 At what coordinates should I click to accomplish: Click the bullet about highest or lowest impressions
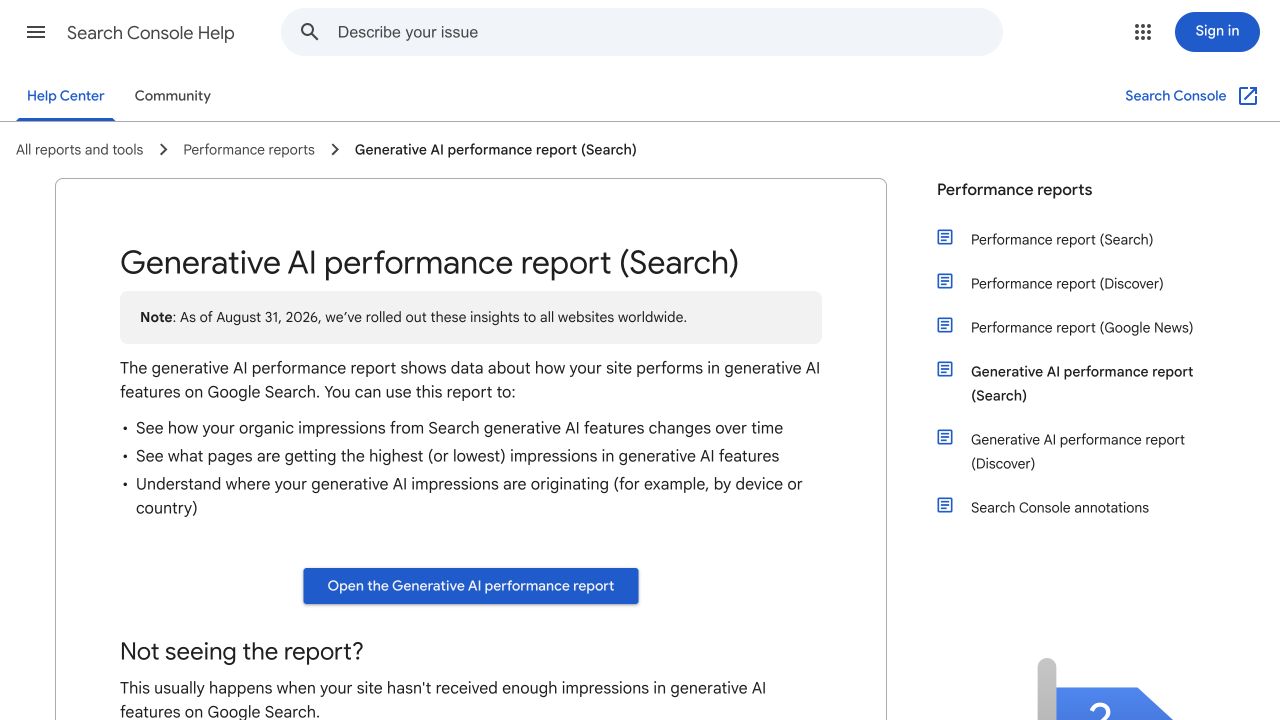coord(457,456)
